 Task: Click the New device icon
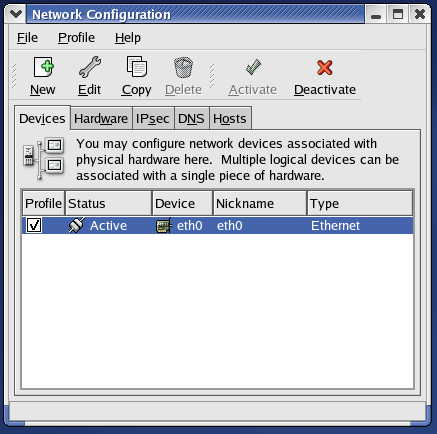coord(43,67)
